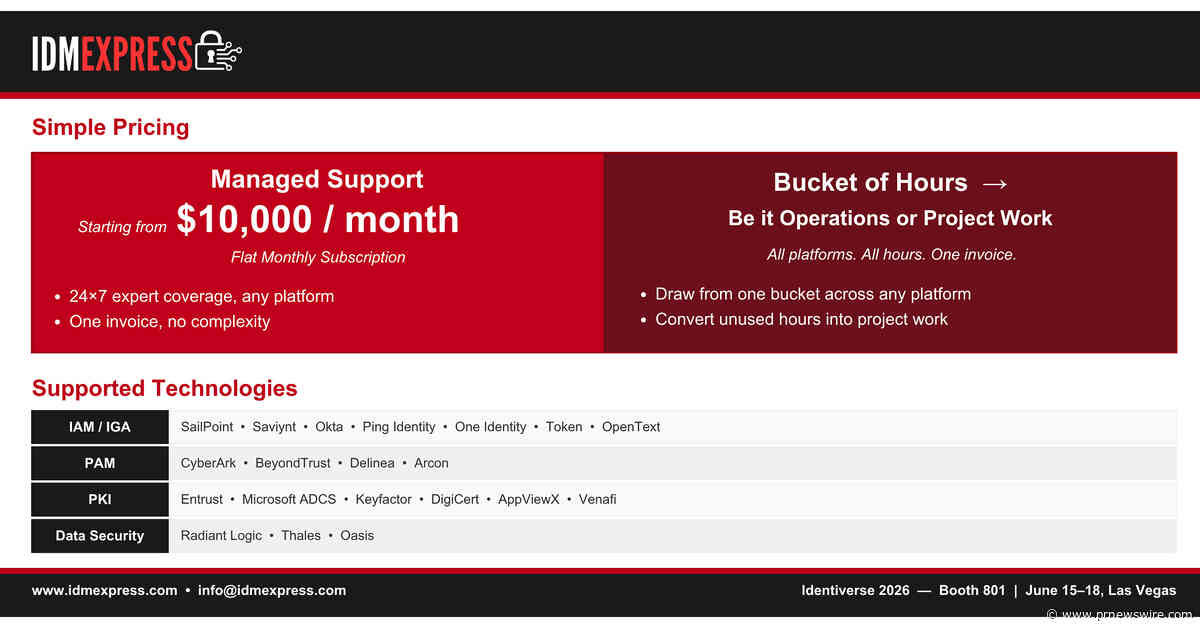
Task: Click Token in the IAM row
Action: 564,427
